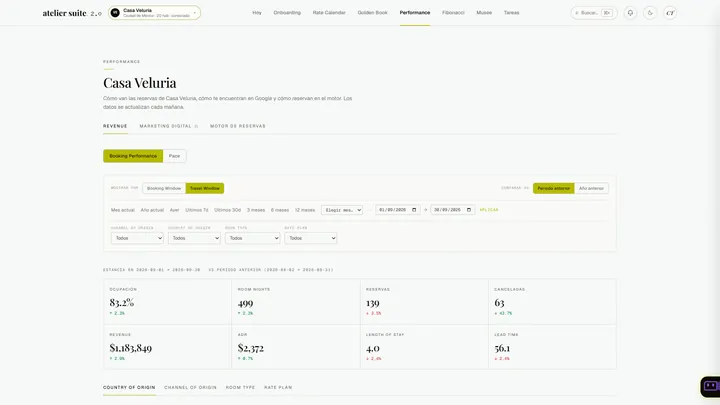Click the Lead Time 56.1 value

502,348
